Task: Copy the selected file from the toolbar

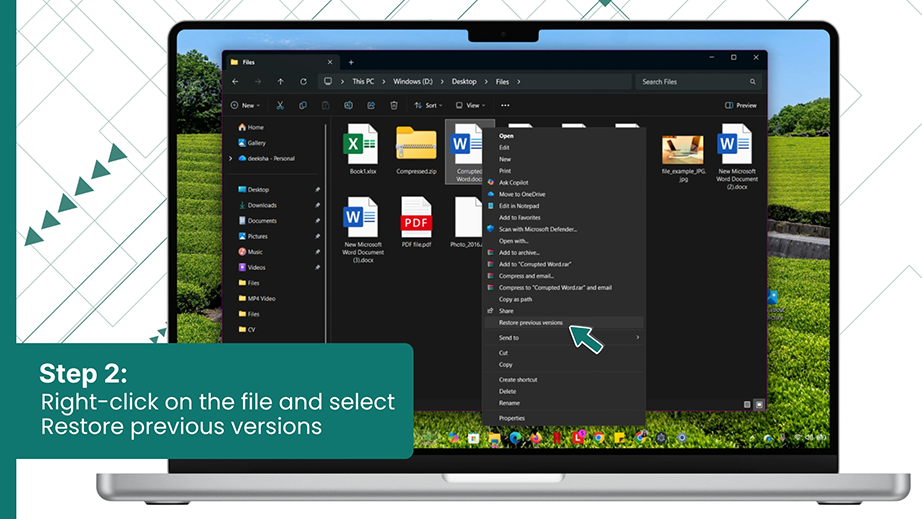Action: point(303,105)
